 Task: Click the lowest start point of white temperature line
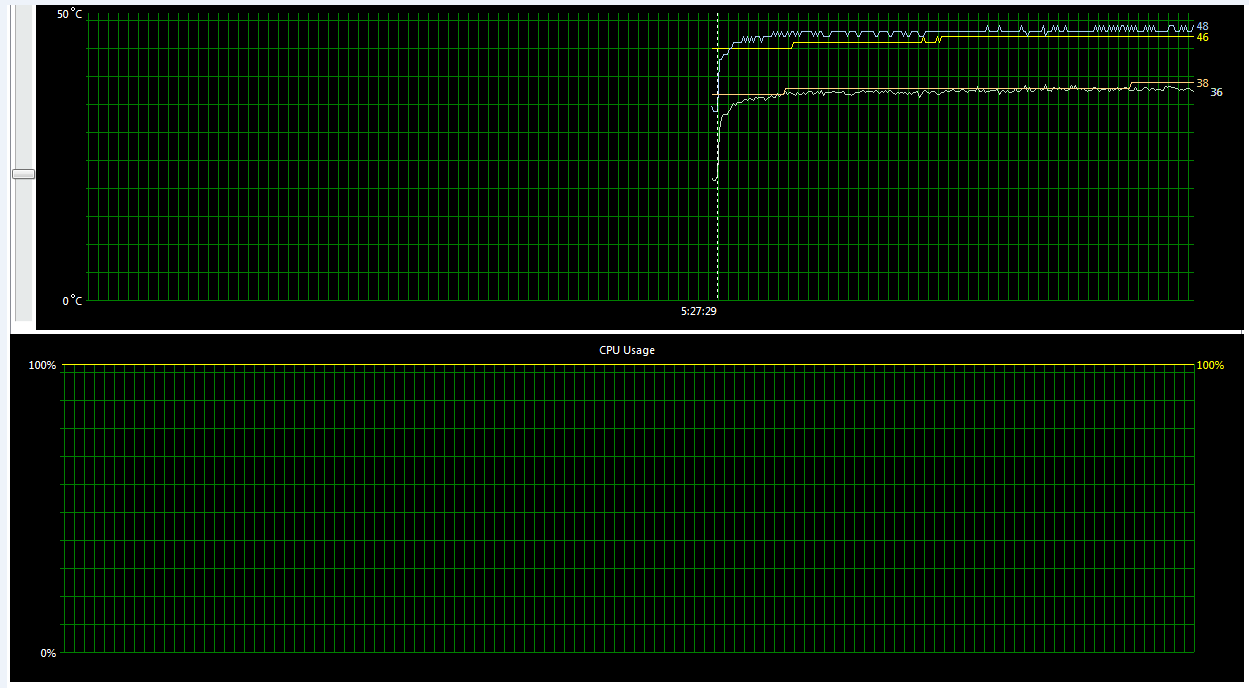pyautogui.click(x=714, y=179)
